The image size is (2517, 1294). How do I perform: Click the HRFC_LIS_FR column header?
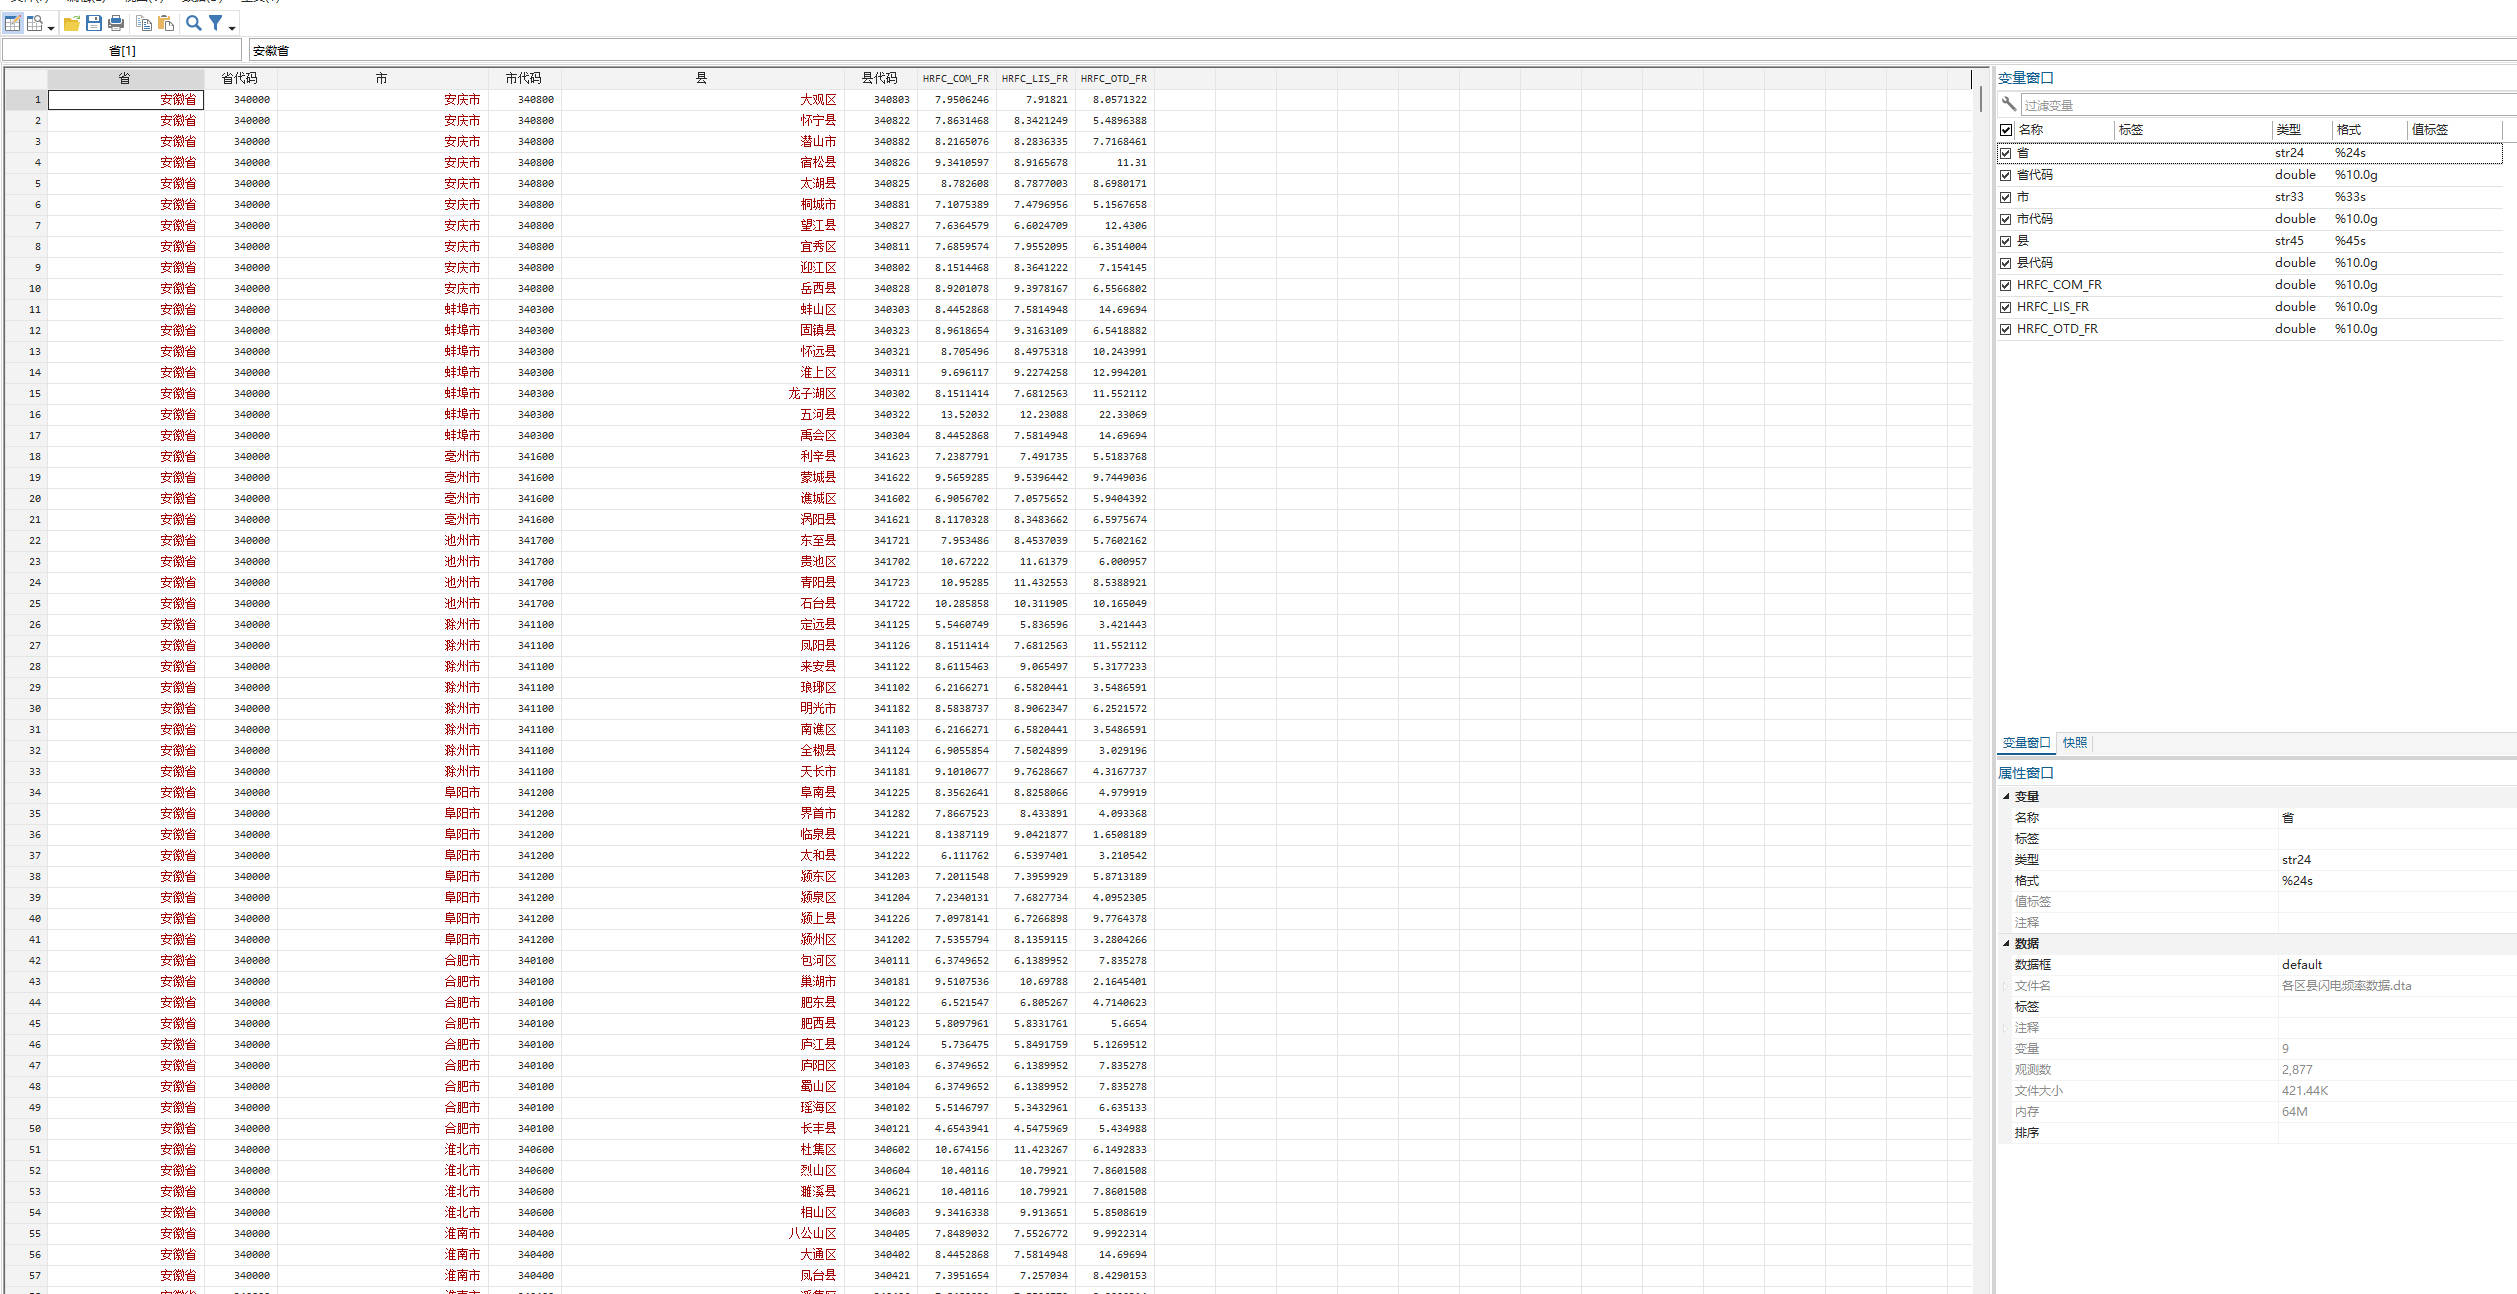click(1034, 78)
